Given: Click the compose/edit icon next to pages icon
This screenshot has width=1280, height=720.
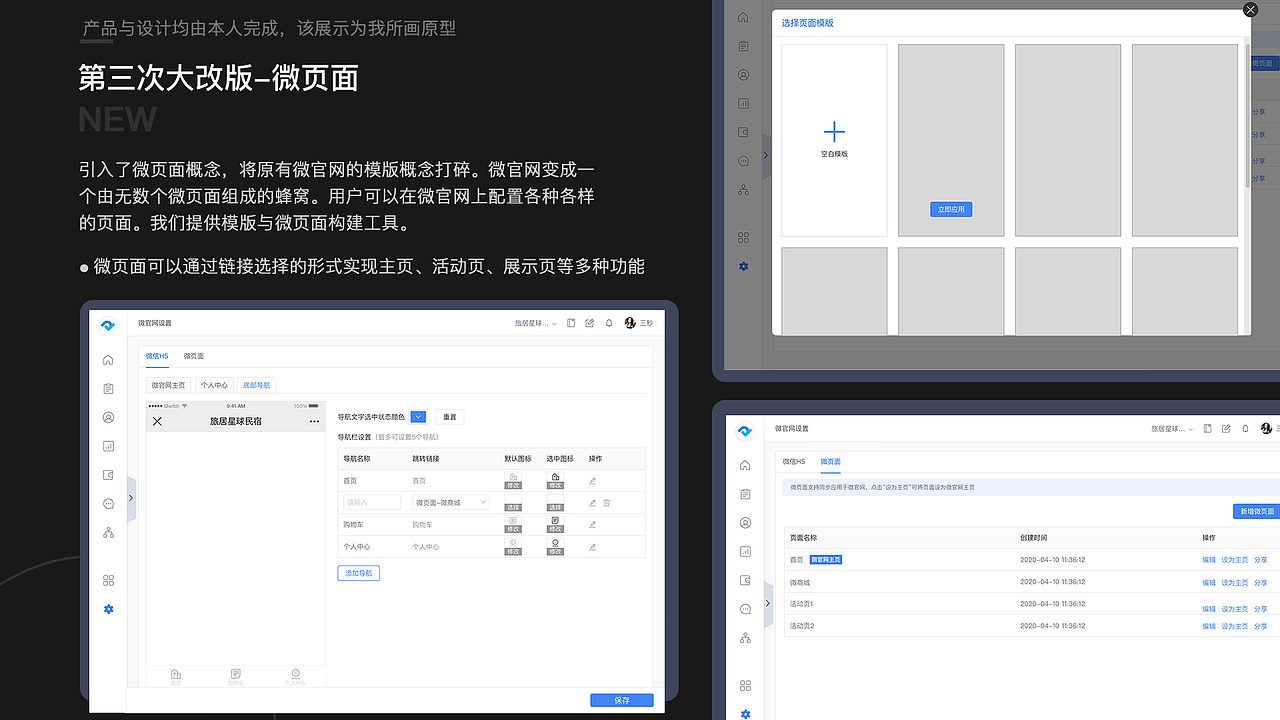Looking at the screenshot, I should coord(589,322).
